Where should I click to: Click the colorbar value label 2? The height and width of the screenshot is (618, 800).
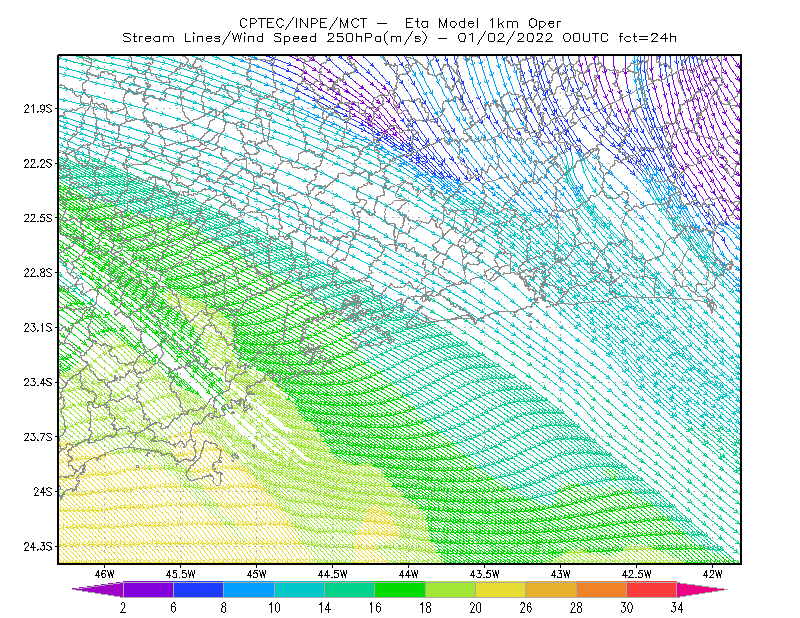pyautogui.click(x=123, y=608)
